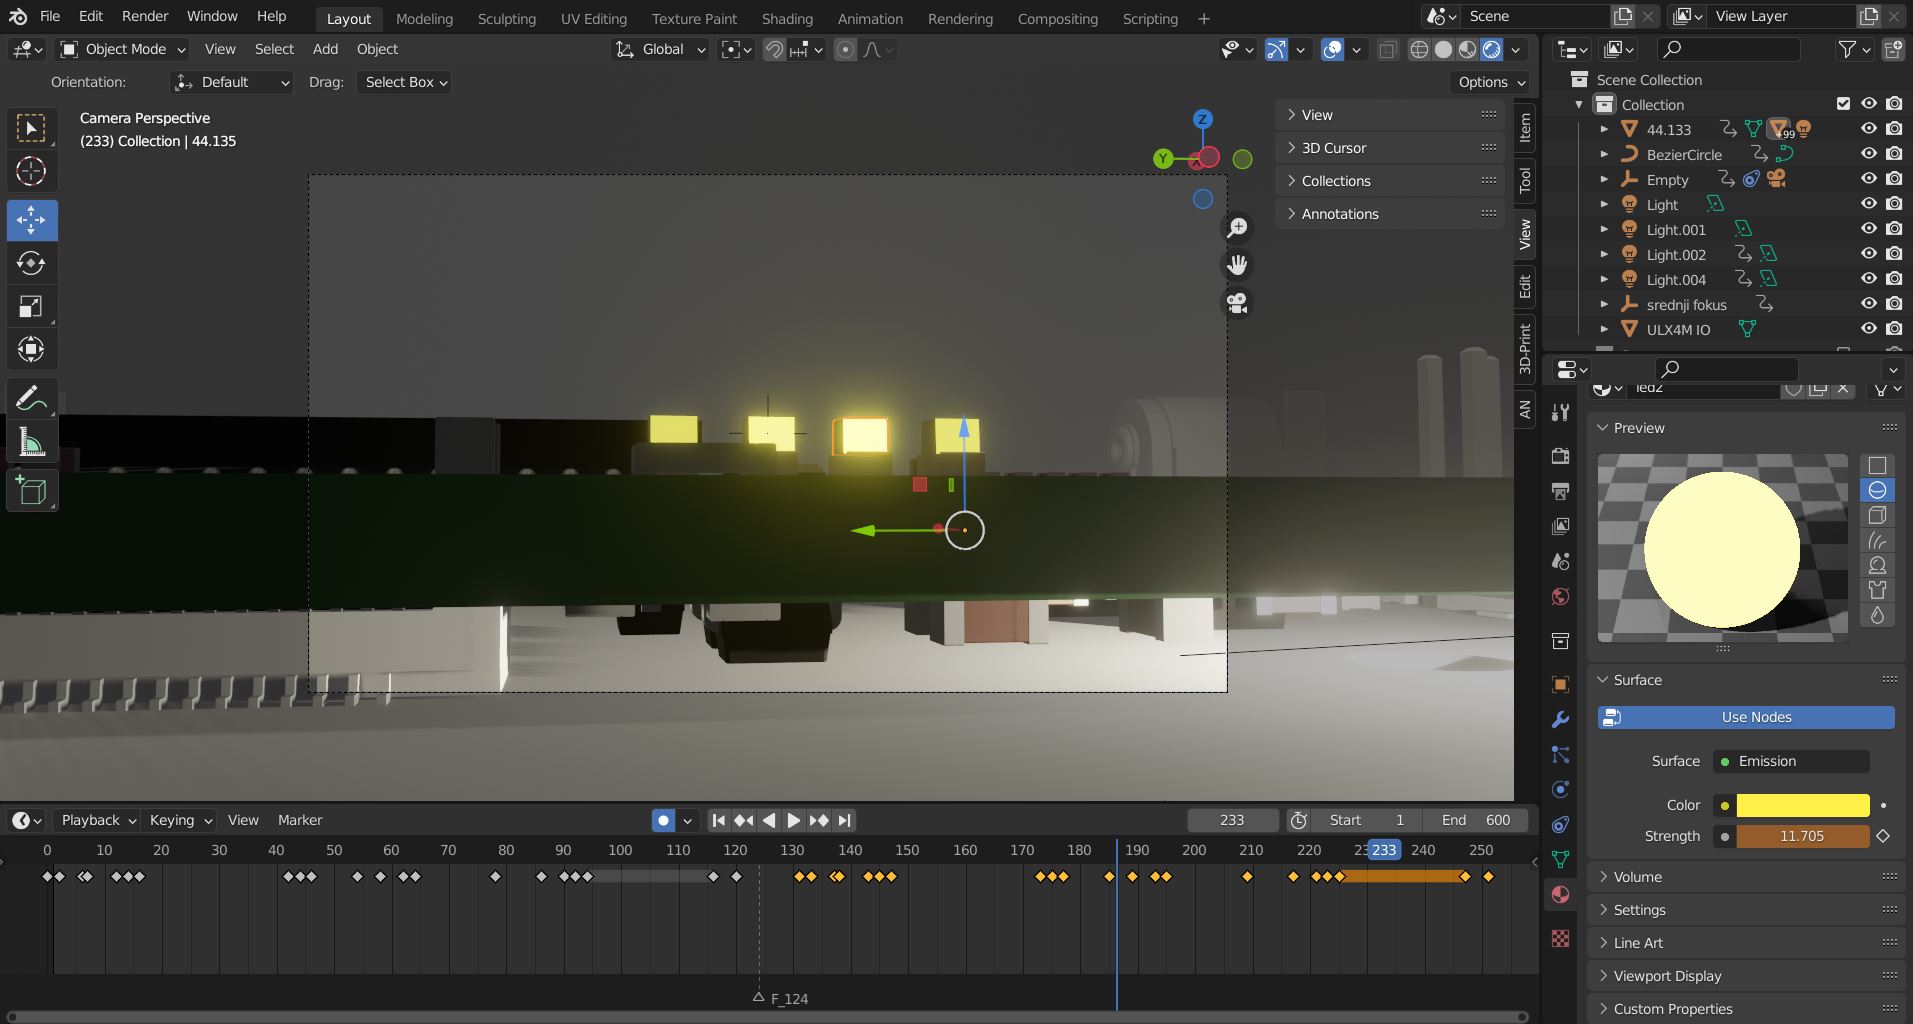1913x1024 pixels.
Task: Click the Add Cube tool
Action: coord(31,491)
